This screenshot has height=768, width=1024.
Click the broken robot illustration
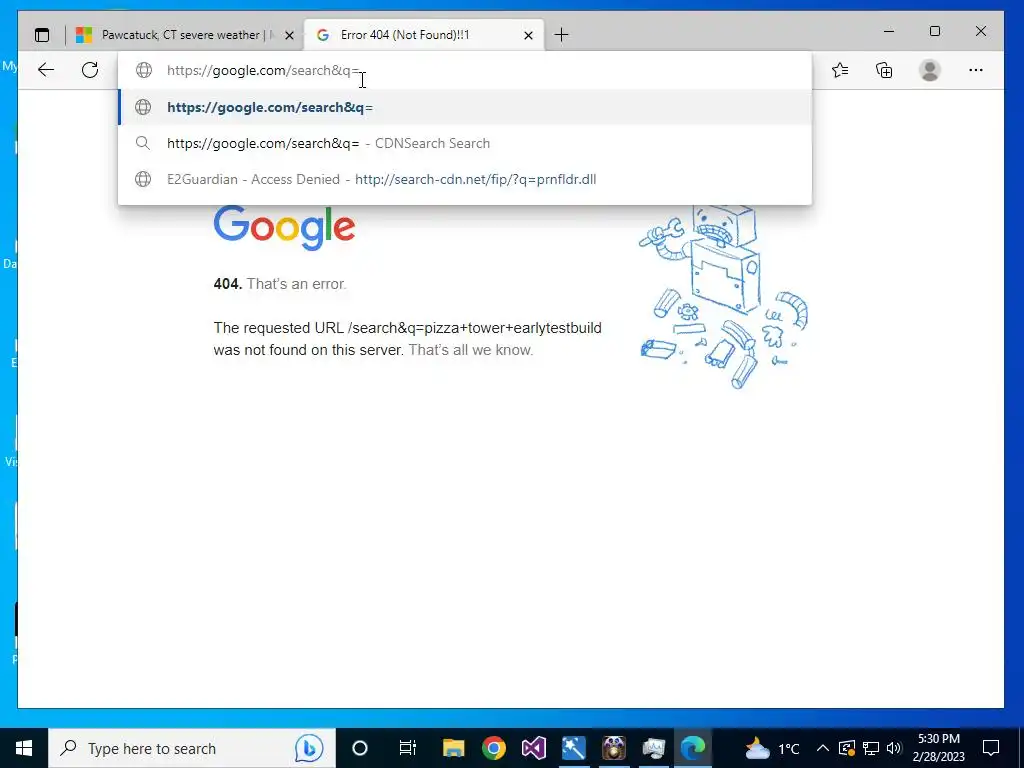coord(724,297)
